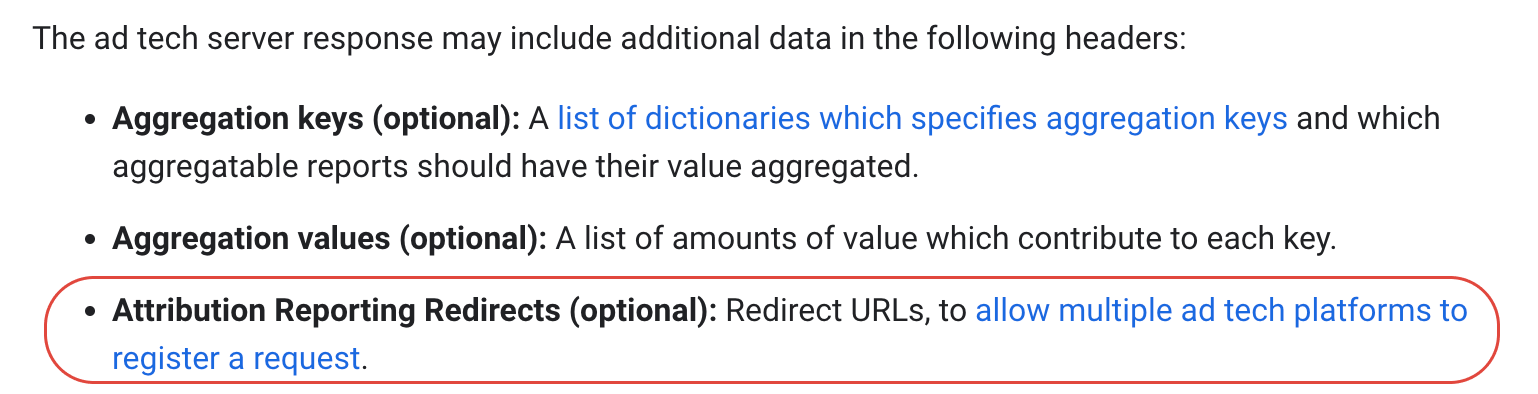Click the intro sentence about ad tech server response
Screen dimensions: 1538x394
click(x=609, y=40)
